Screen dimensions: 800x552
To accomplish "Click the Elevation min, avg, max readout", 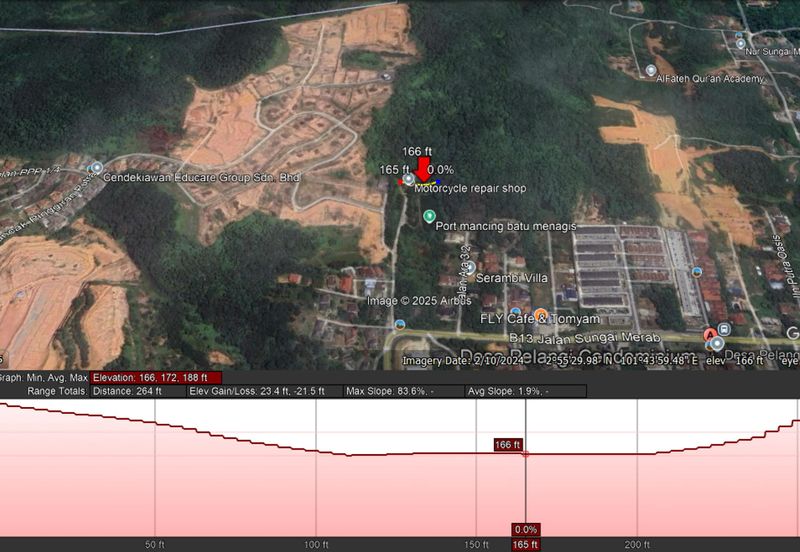I will pyautogui.click(x=156, y=378).
